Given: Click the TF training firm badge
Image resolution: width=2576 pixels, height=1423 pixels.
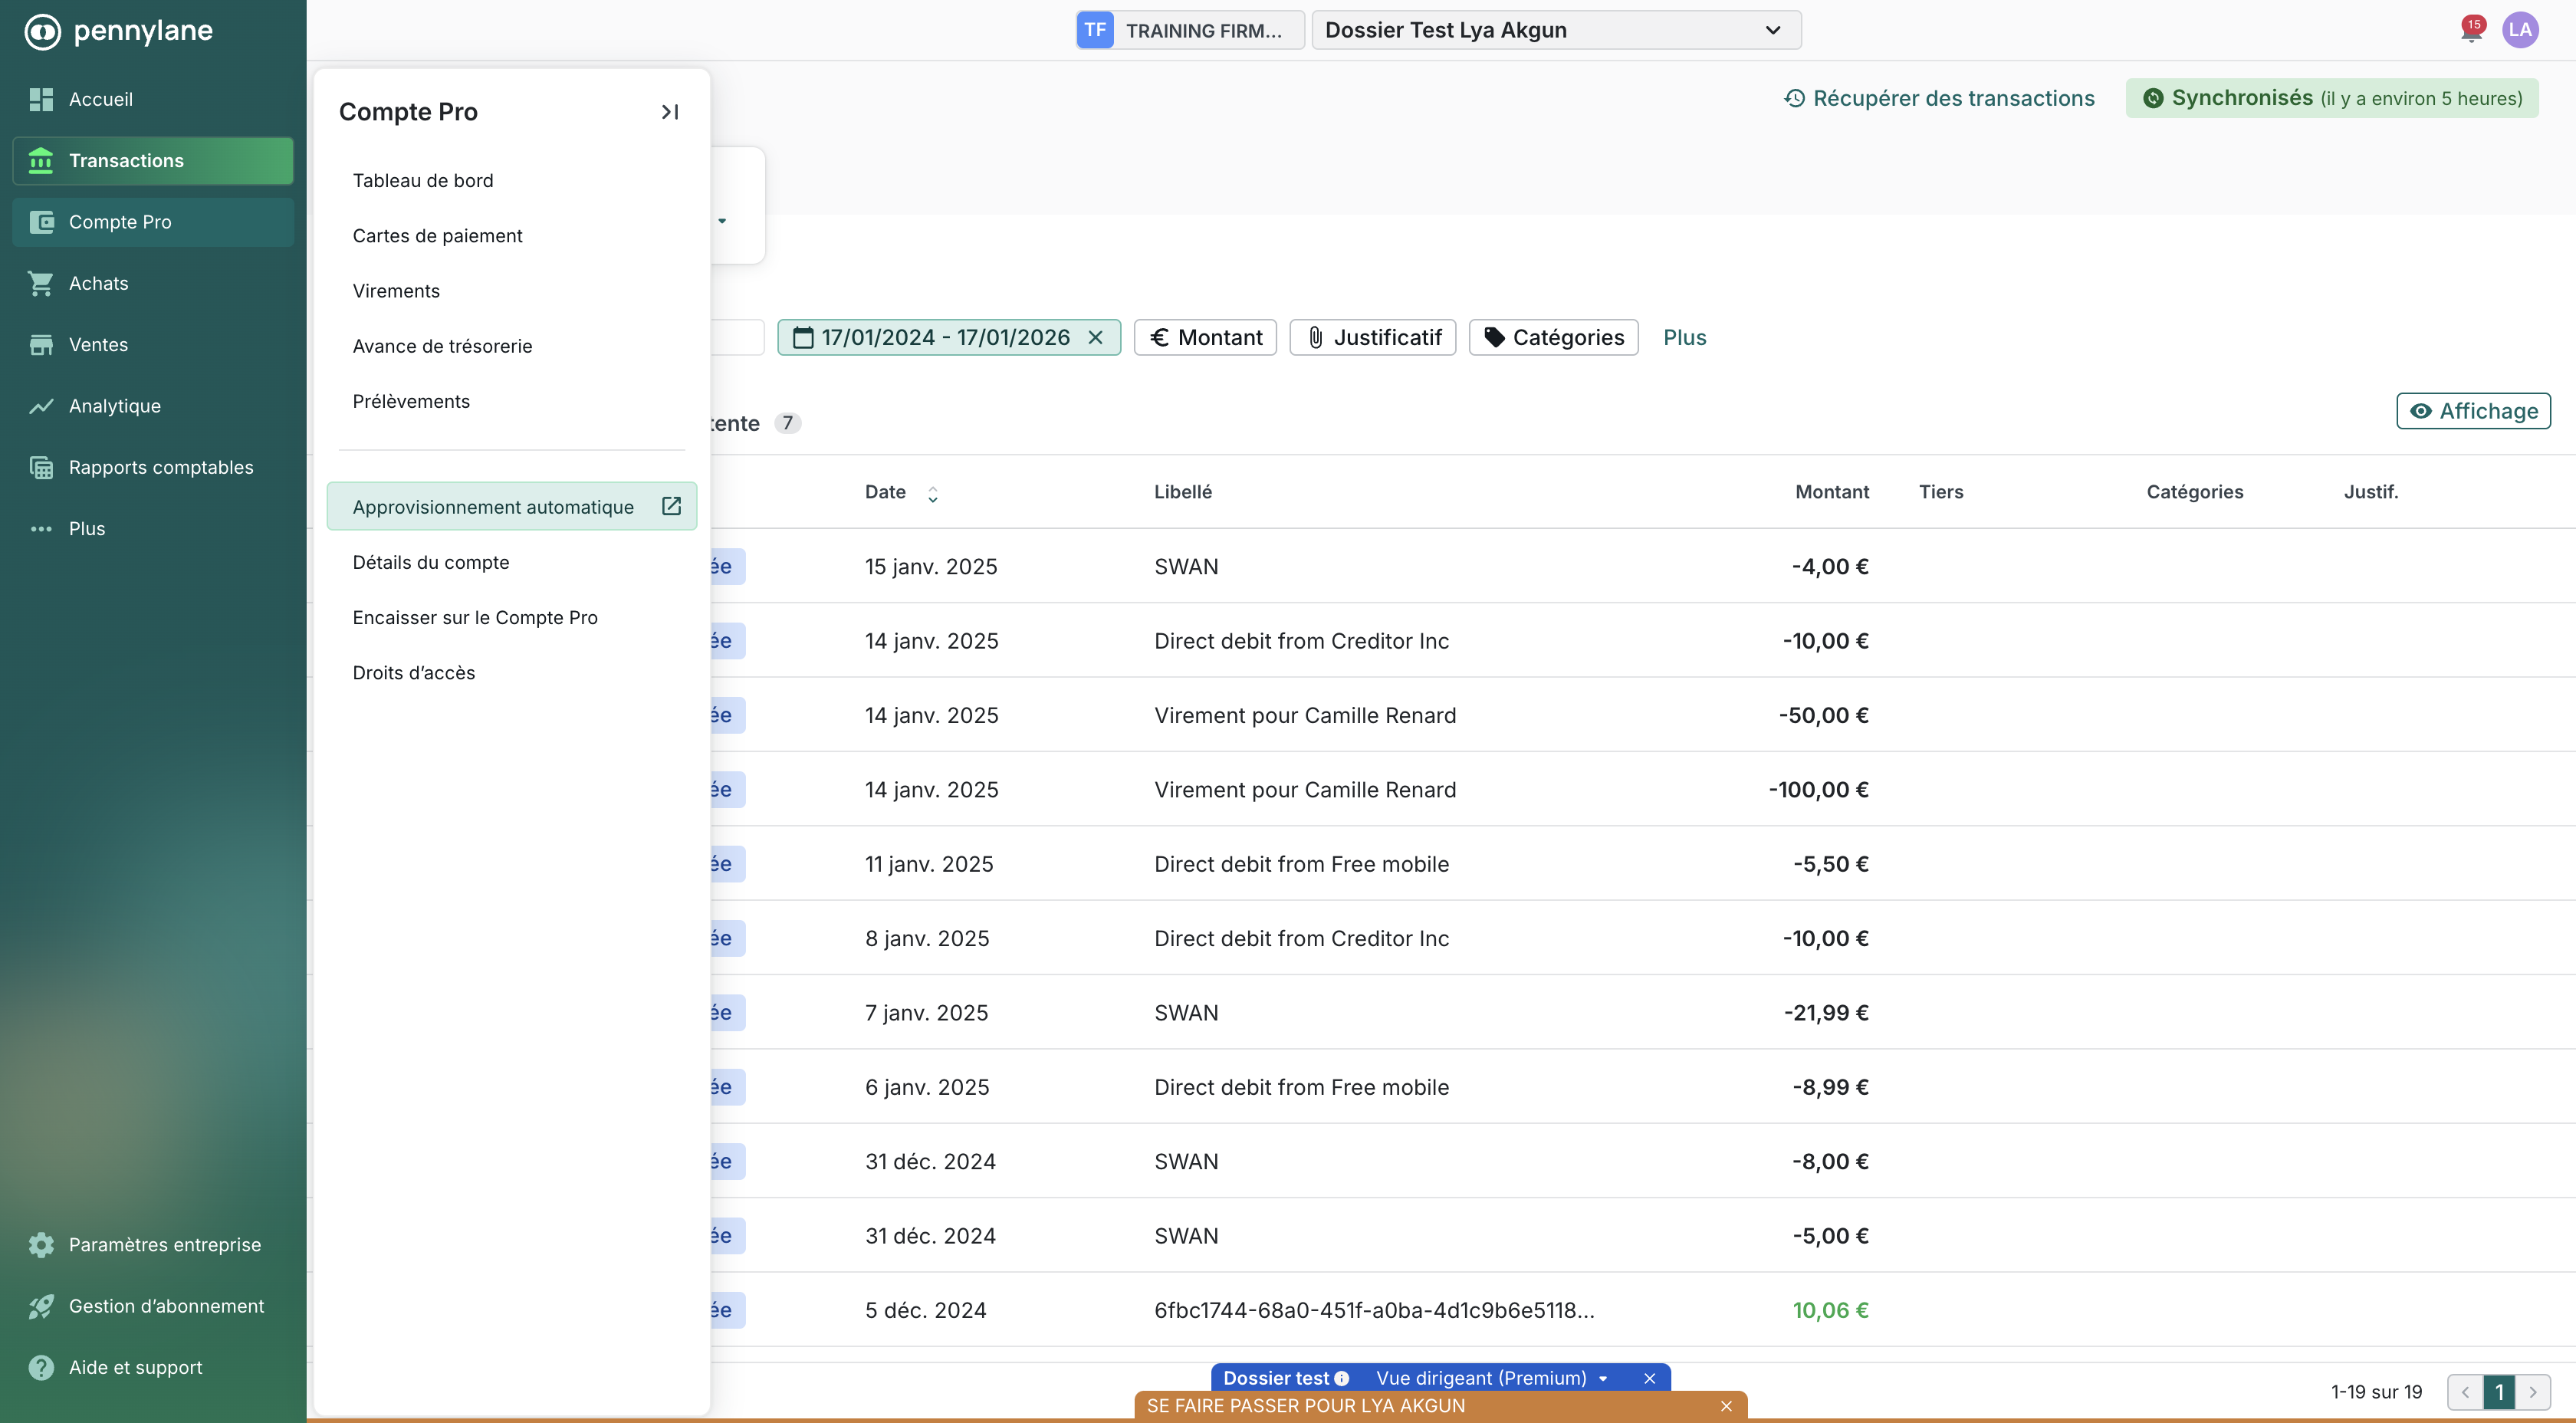Looking at the screenshot, I should tap(1095, 30).
